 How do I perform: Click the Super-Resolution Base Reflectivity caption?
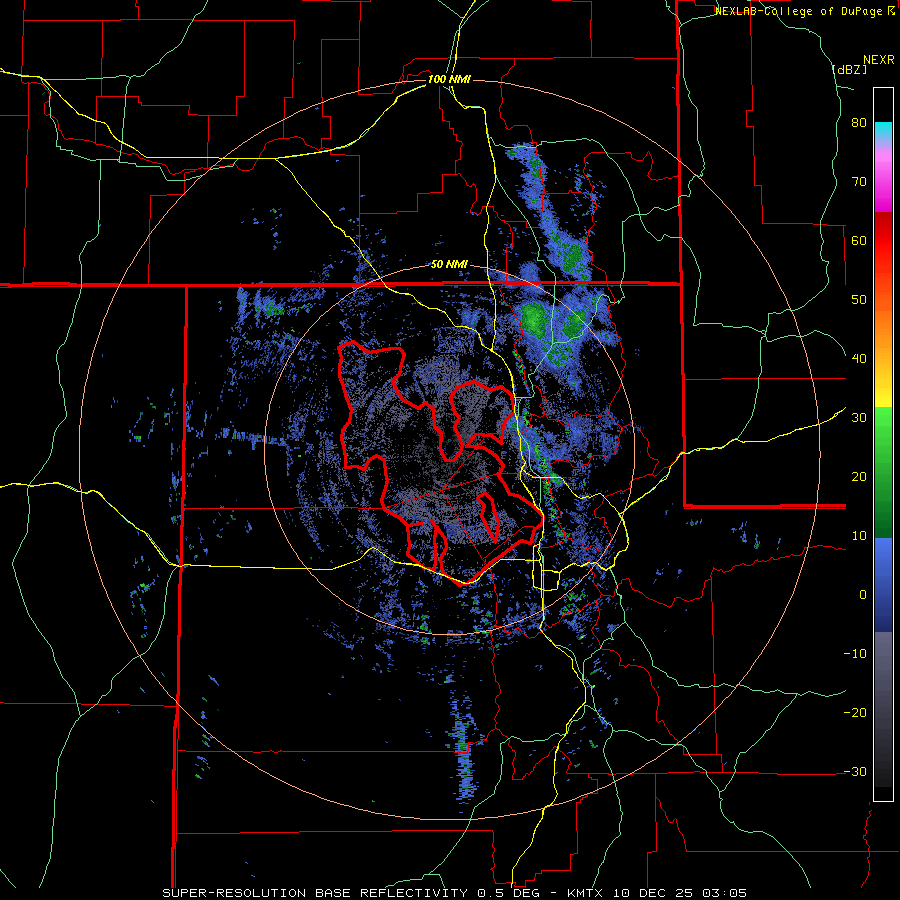coord(455,893)
